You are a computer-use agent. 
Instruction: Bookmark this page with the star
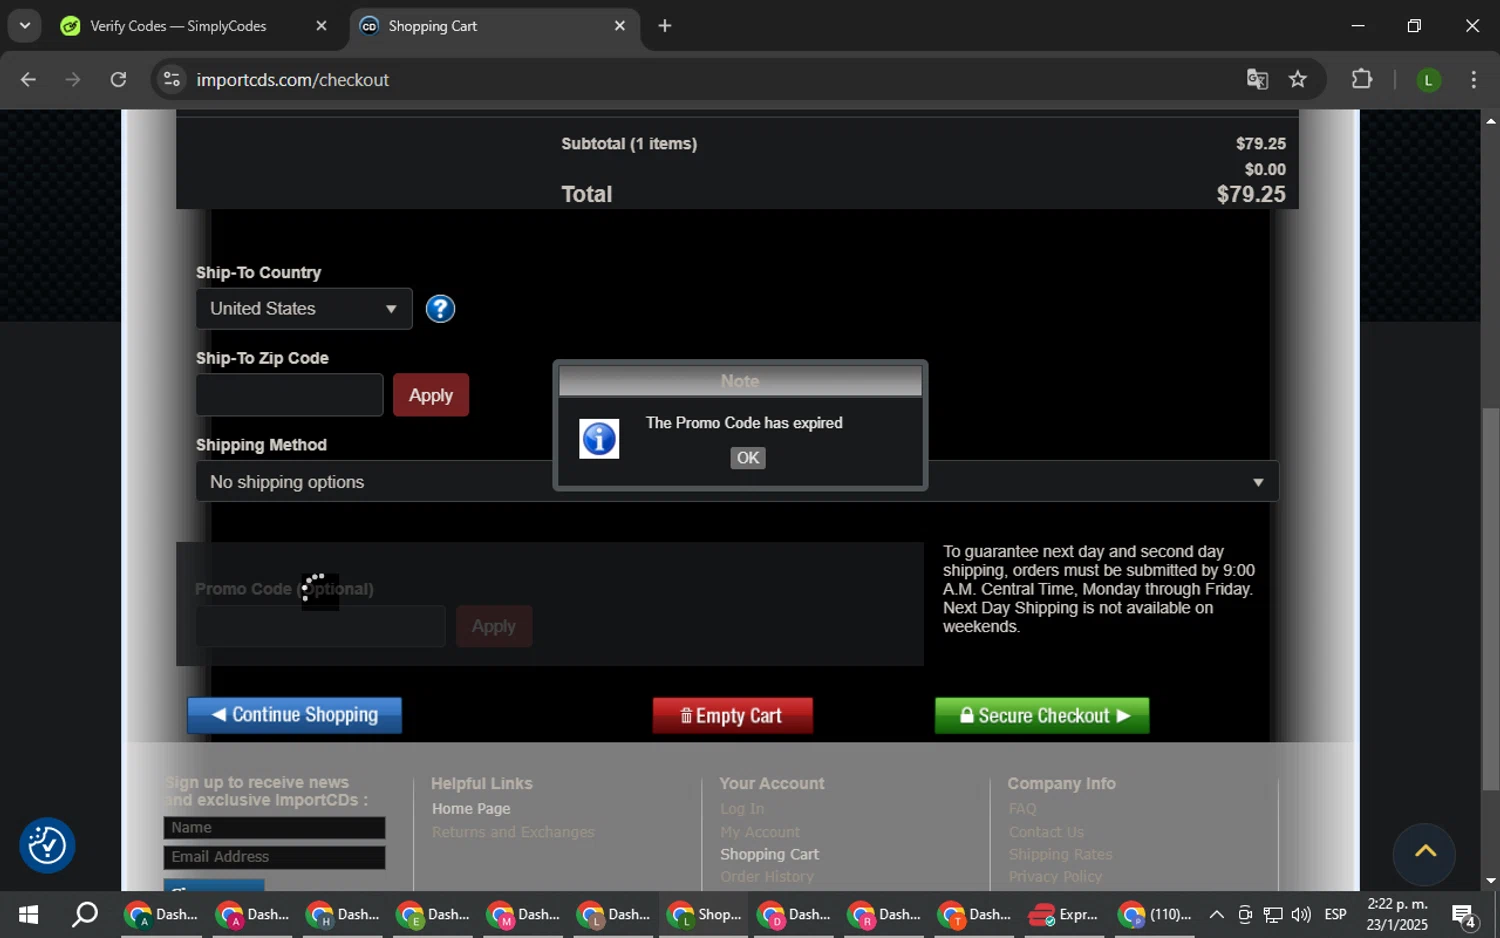(1298, 80)
